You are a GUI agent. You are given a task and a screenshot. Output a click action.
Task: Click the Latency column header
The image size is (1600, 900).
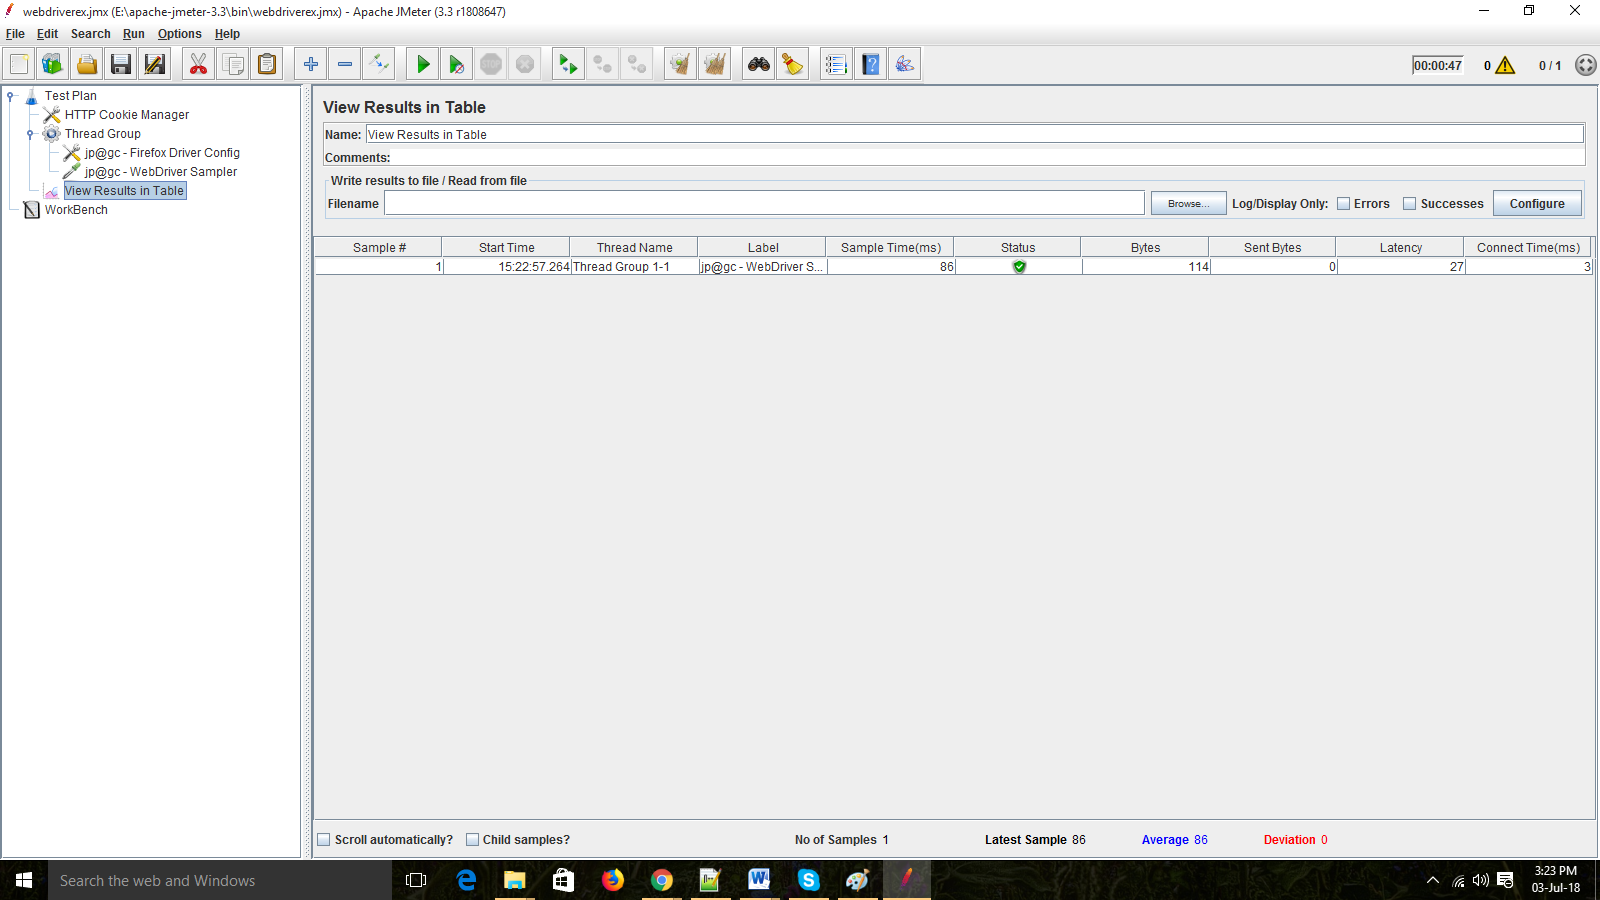tap(1400, 248)
